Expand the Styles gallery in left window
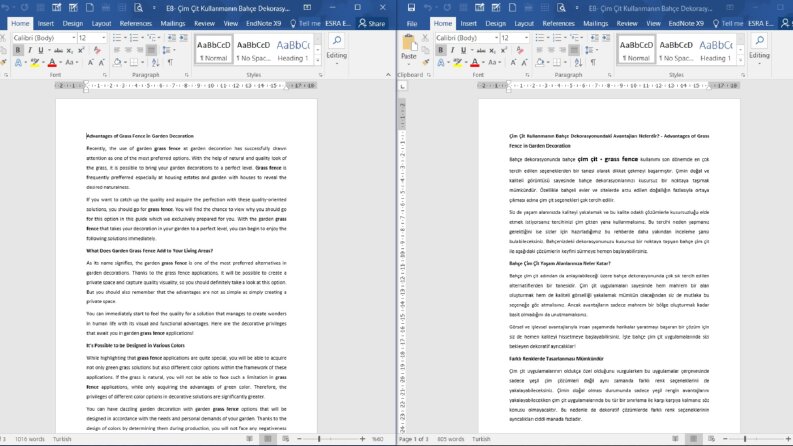793x446 pixels. tap(318, 61)
